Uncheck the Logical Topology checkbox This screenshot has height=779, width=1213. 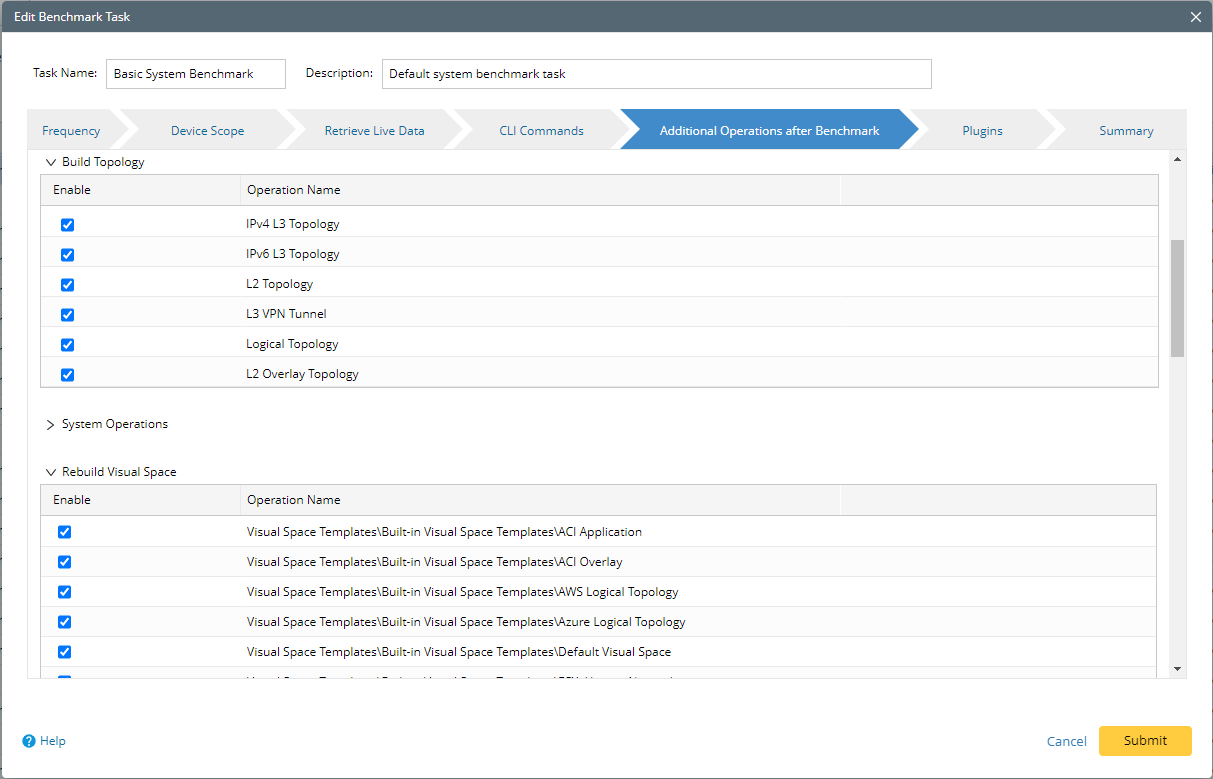[x=67, y=344]
